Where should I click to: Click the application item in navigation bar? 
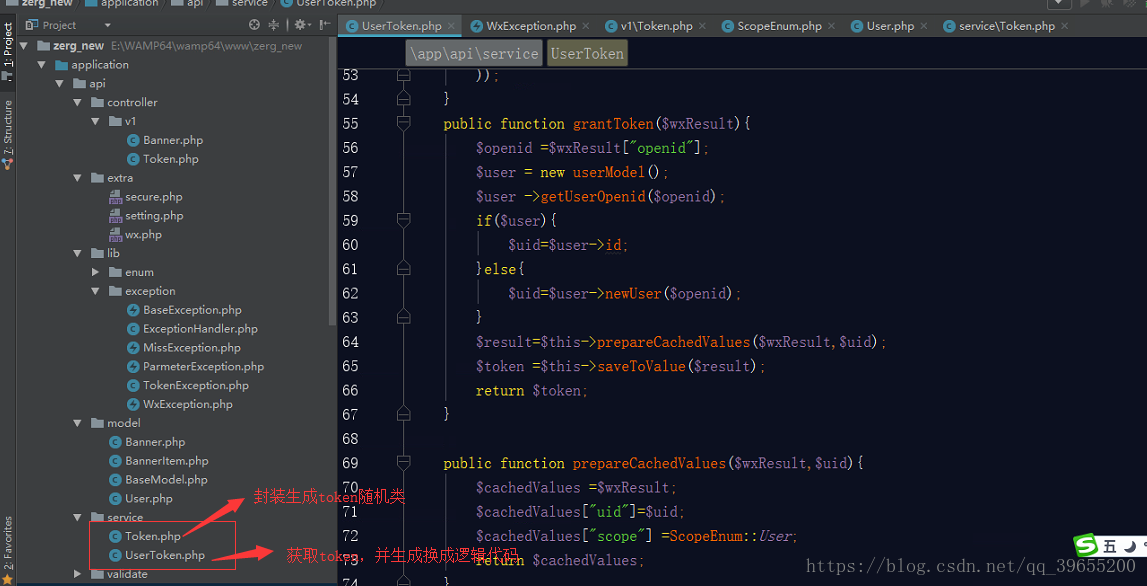(121, 3)
